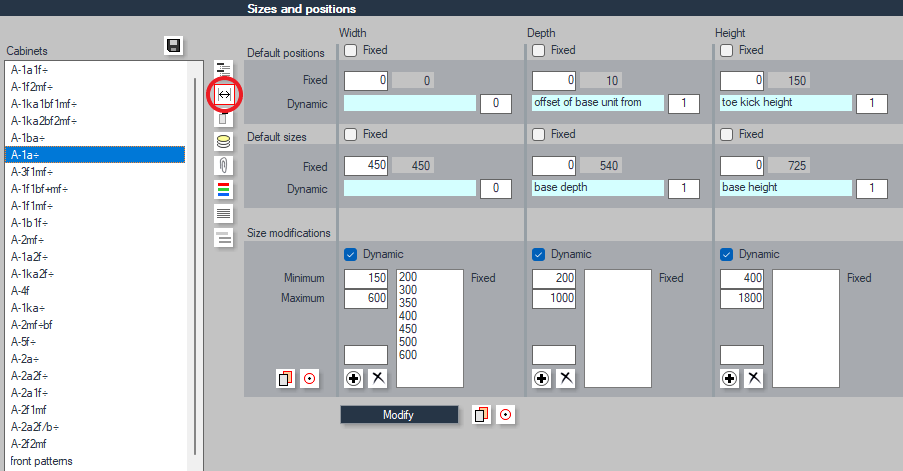Enable Fixed for default sizes Depth

(538, 135)
